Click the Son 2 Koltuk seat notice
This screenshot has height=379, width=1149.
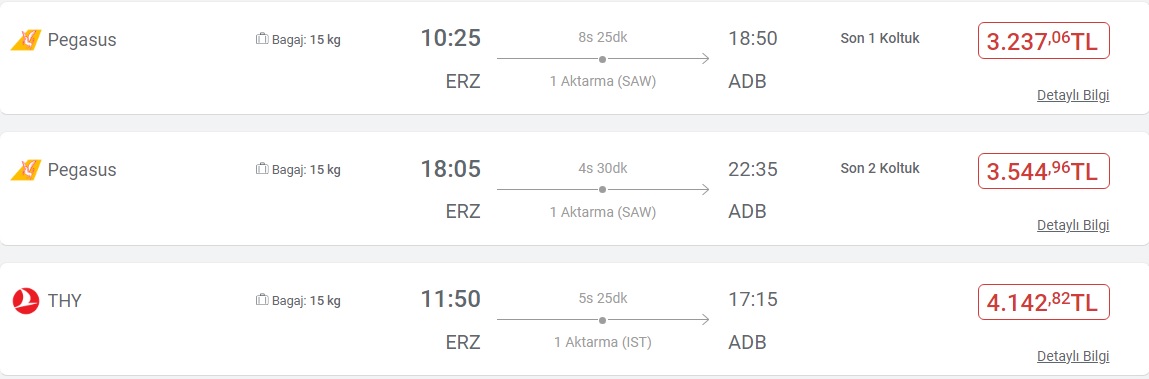click(879, 169)
